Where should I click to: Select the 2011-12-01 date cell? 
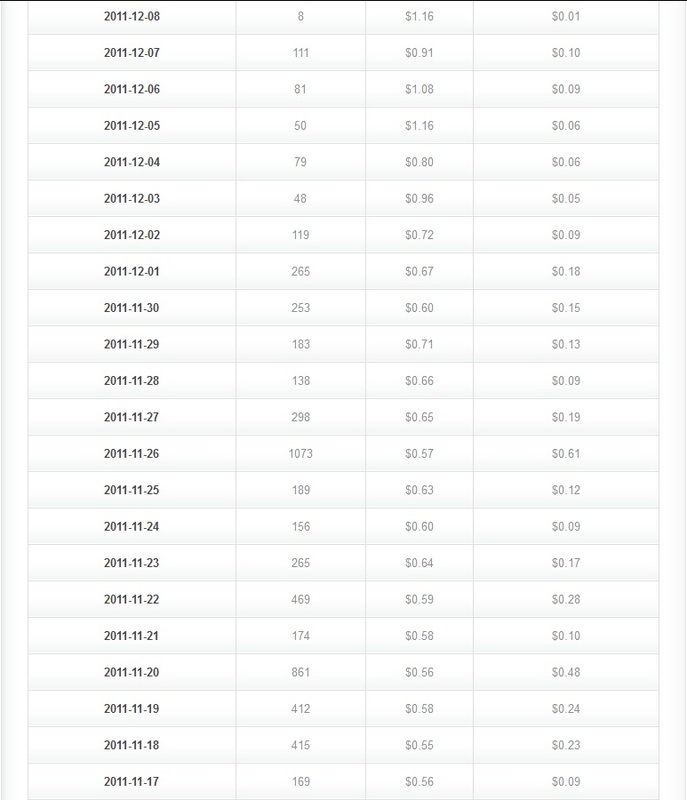point(132,271)
